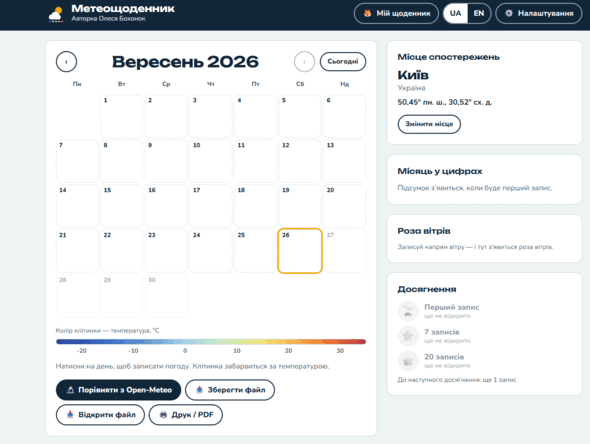Click the Метеощоденник weather logo icon
The width and height of the screenshot is (590, 444).
[56, 15]
